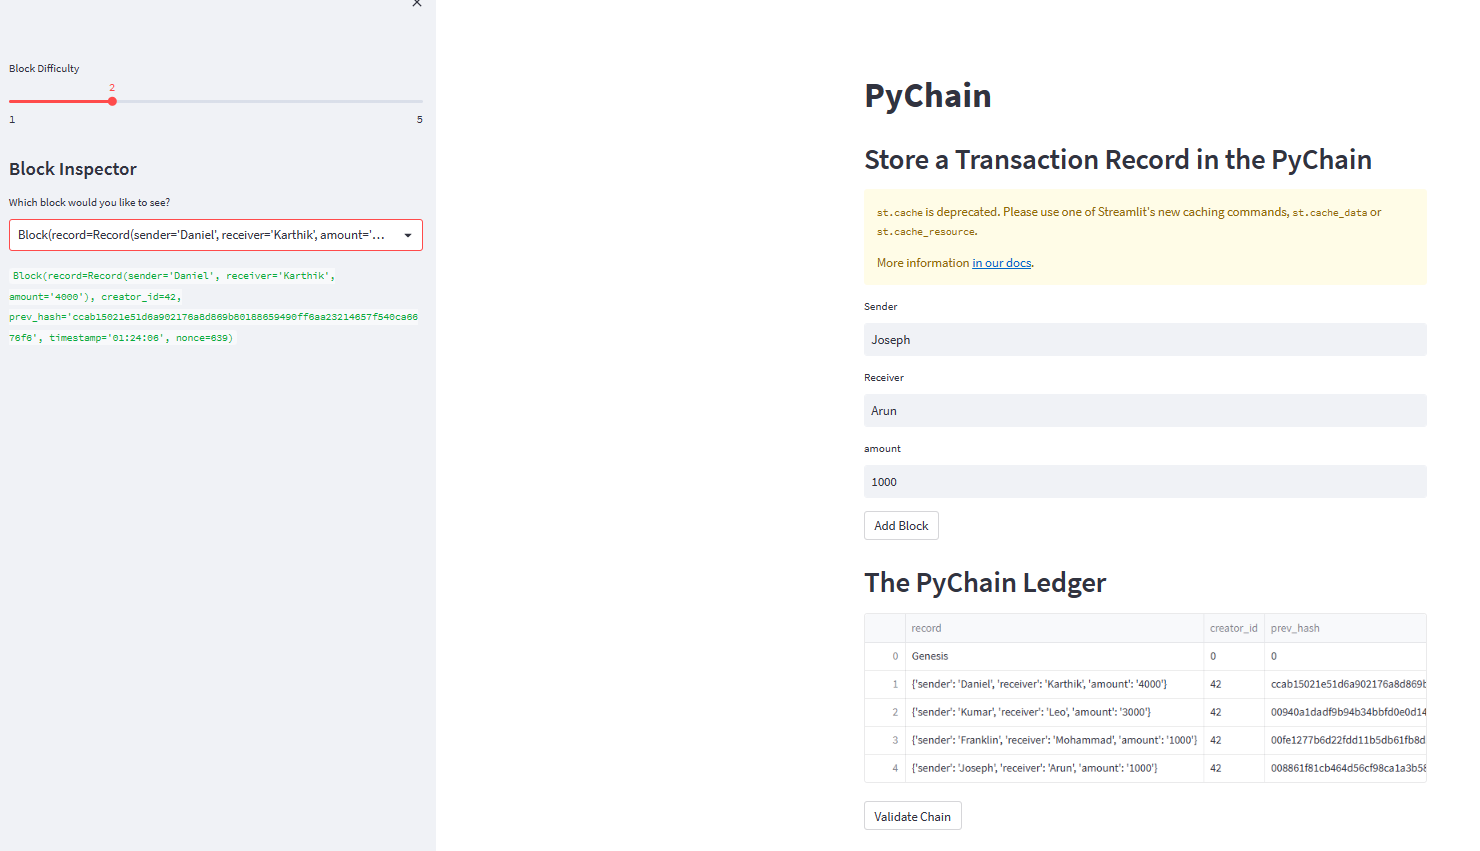Viewport: 1480px width, 851px height.
Task: Click the Receiver input containing Arun
Action: point(1145,410)
